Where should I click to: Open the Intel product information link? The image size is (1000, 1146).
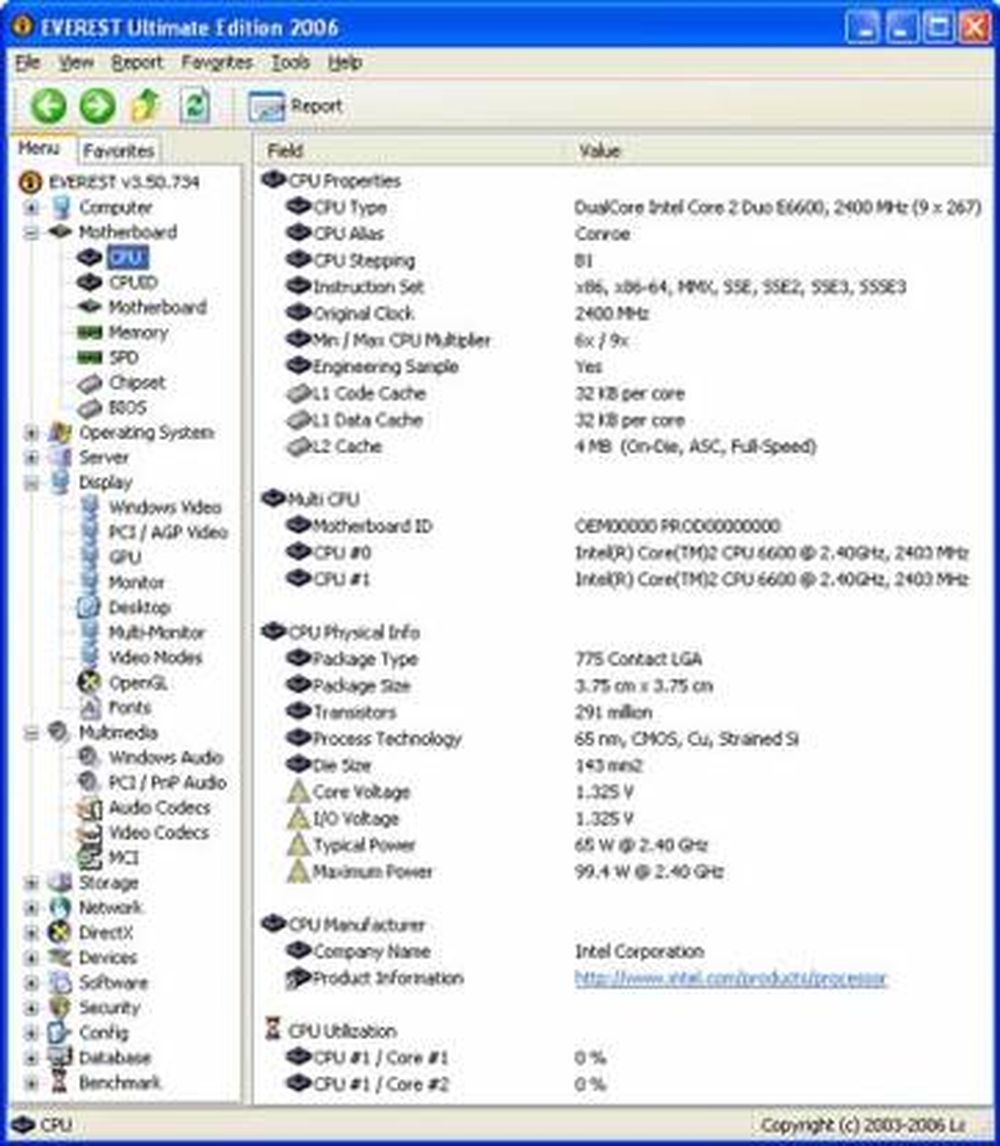click(730, 978)
